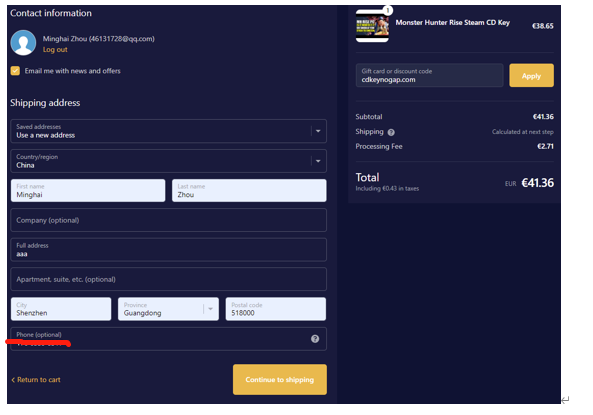
Task: Expand the Province dropdown showing Guangdong
Action: point(168,309)
